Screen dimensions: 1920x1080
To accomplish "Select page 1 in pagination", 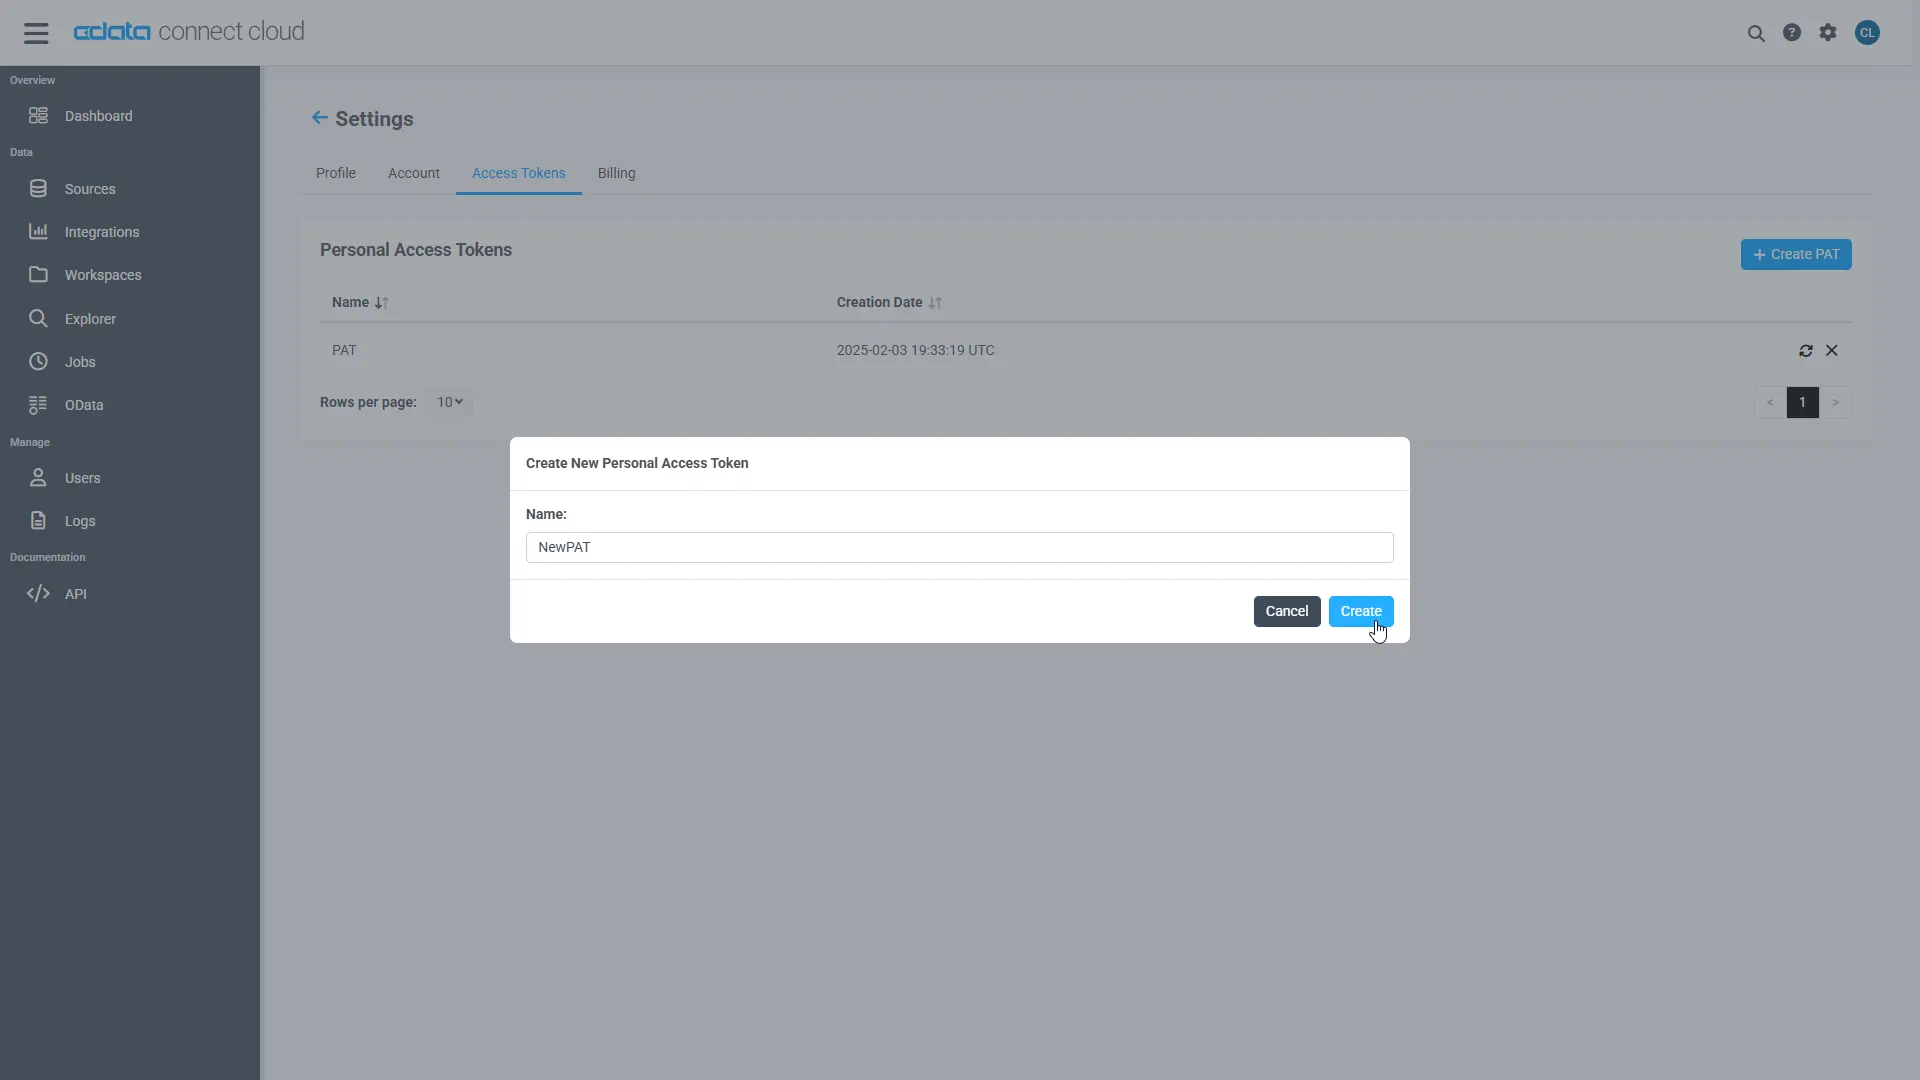I will [x=1802, y=402].
